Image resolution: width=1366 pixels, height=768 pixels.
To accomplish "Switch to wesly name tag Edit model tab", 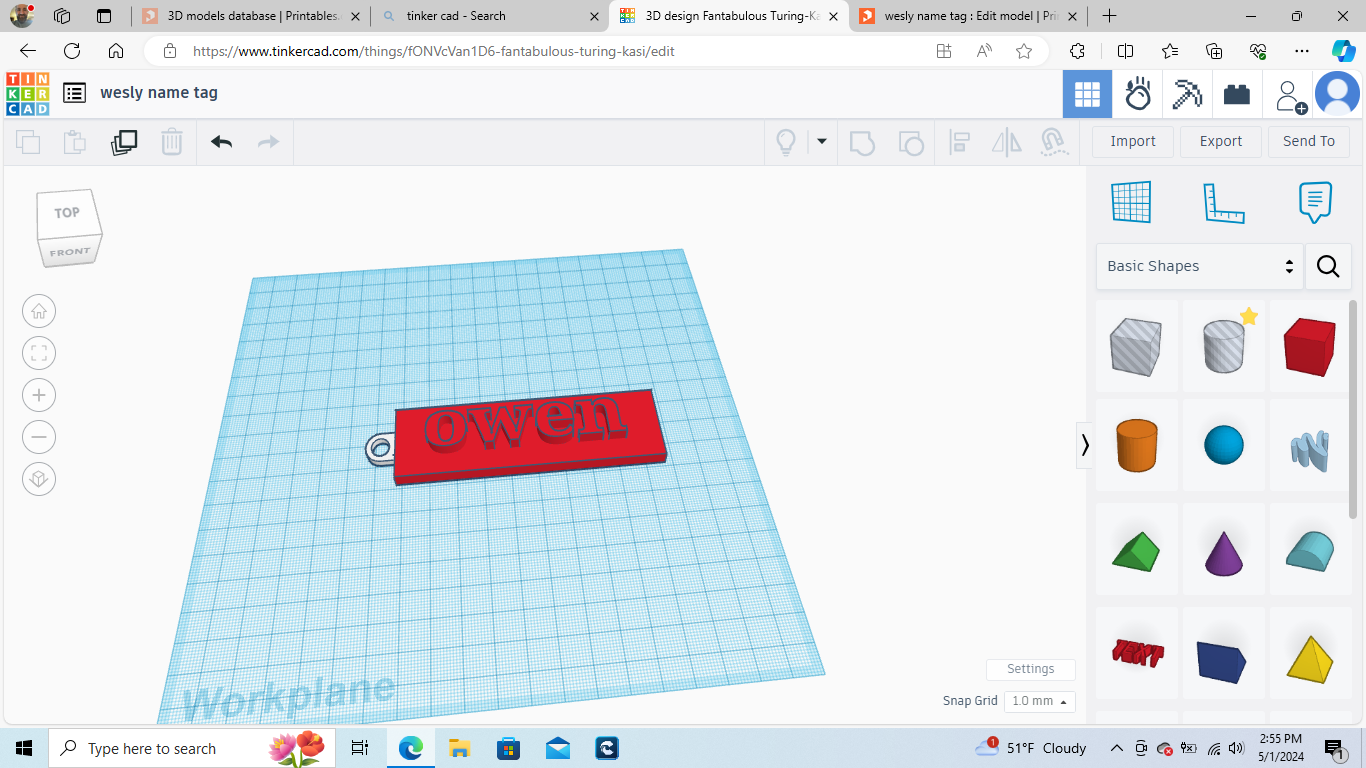I will click(x=967, y=16).
